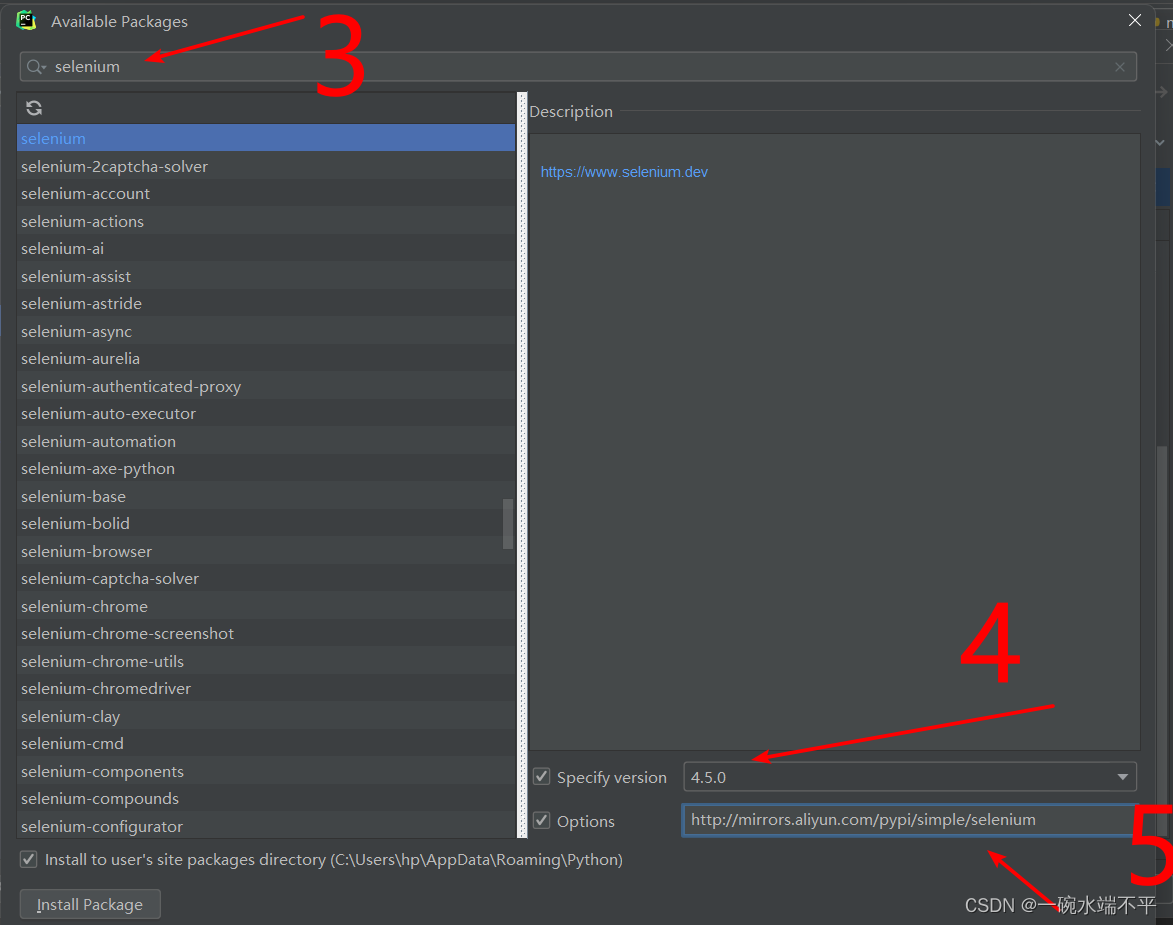Select selenium-chrome-screenshot package
This screenshot has height=925, width=1173.
tap(266, 633)
